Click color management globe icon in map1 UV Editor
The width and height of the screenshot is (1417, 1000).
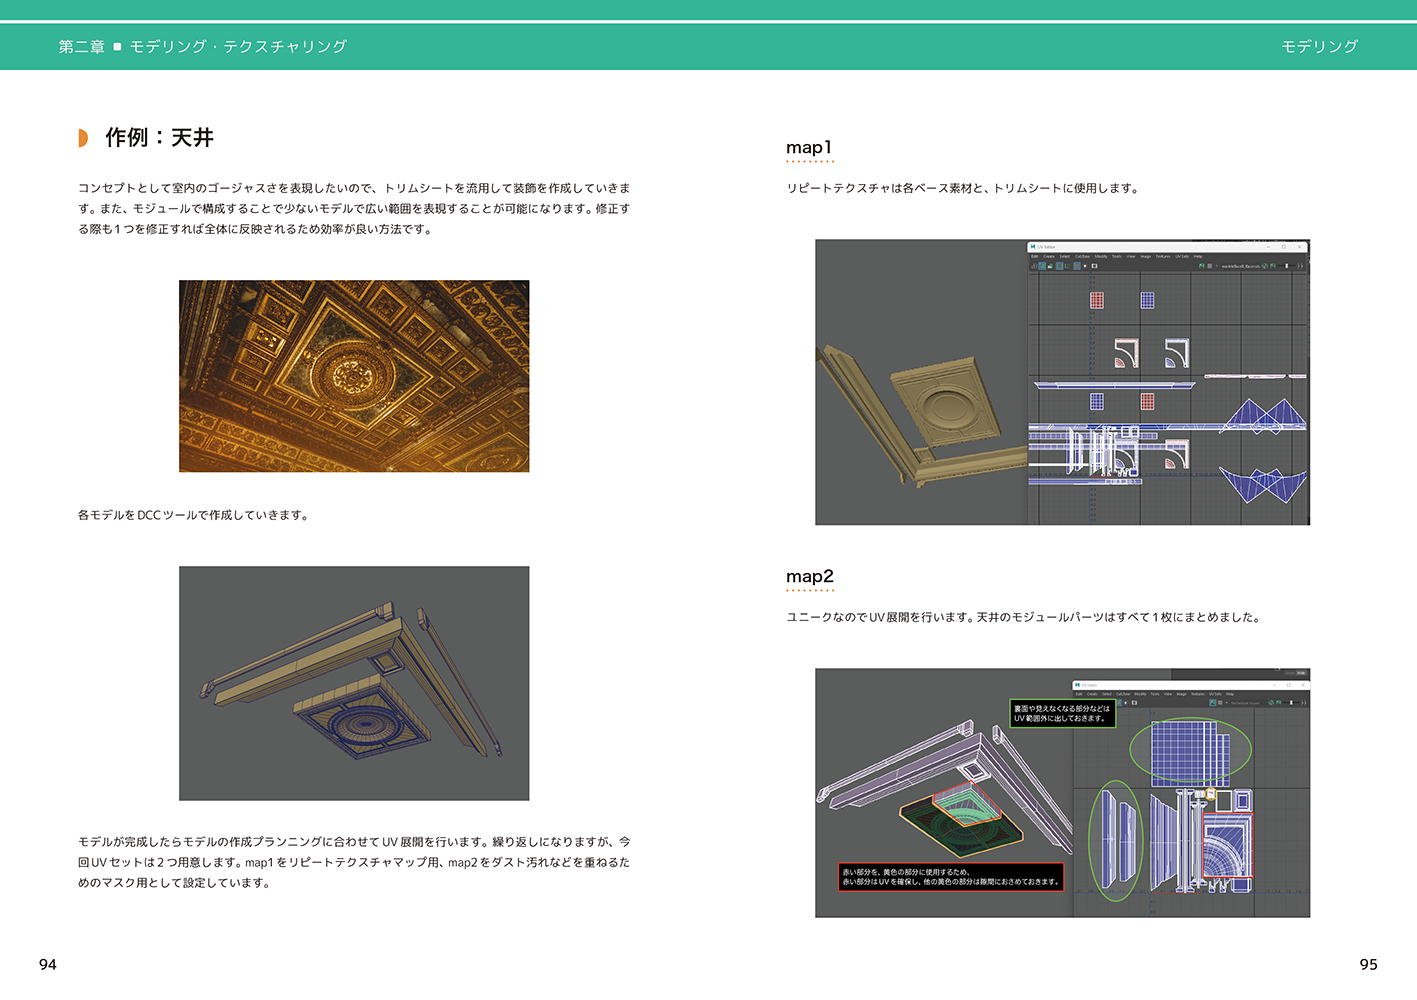(x=1265, y=266)
